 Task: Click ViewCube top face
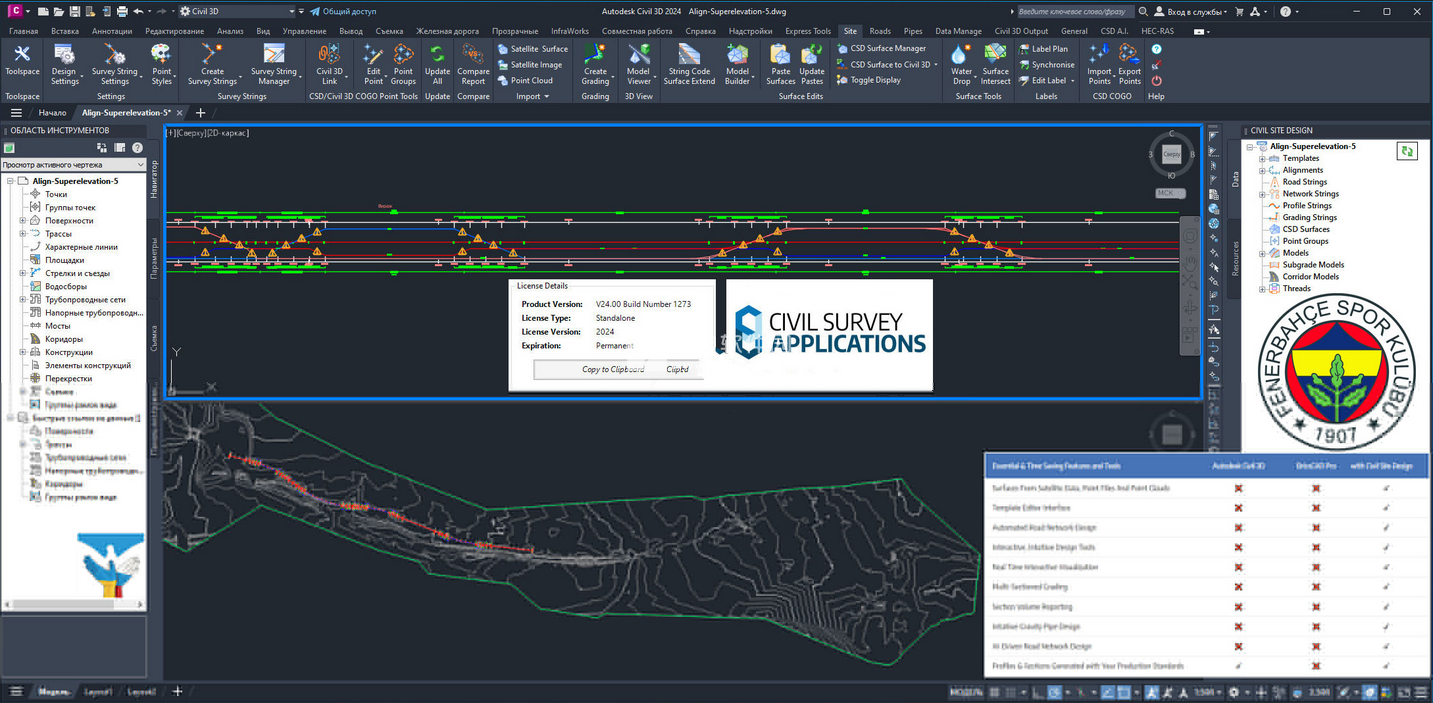tap(1172, 154)
